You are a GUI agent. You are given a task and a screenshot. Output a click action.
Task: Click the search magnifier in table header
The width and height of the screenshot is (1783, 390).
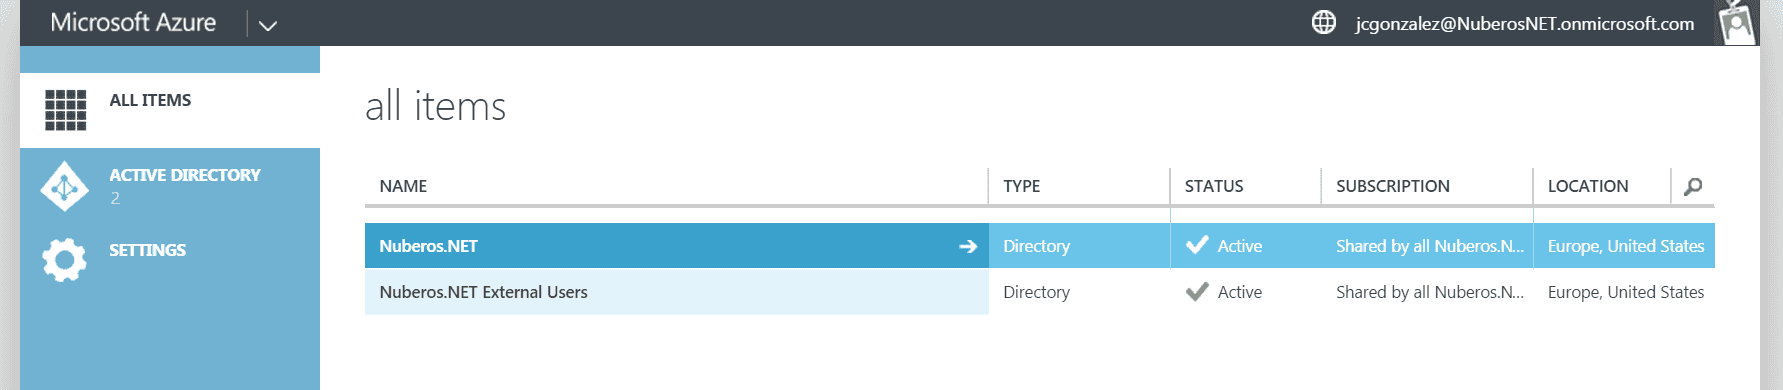(1693, 186)
